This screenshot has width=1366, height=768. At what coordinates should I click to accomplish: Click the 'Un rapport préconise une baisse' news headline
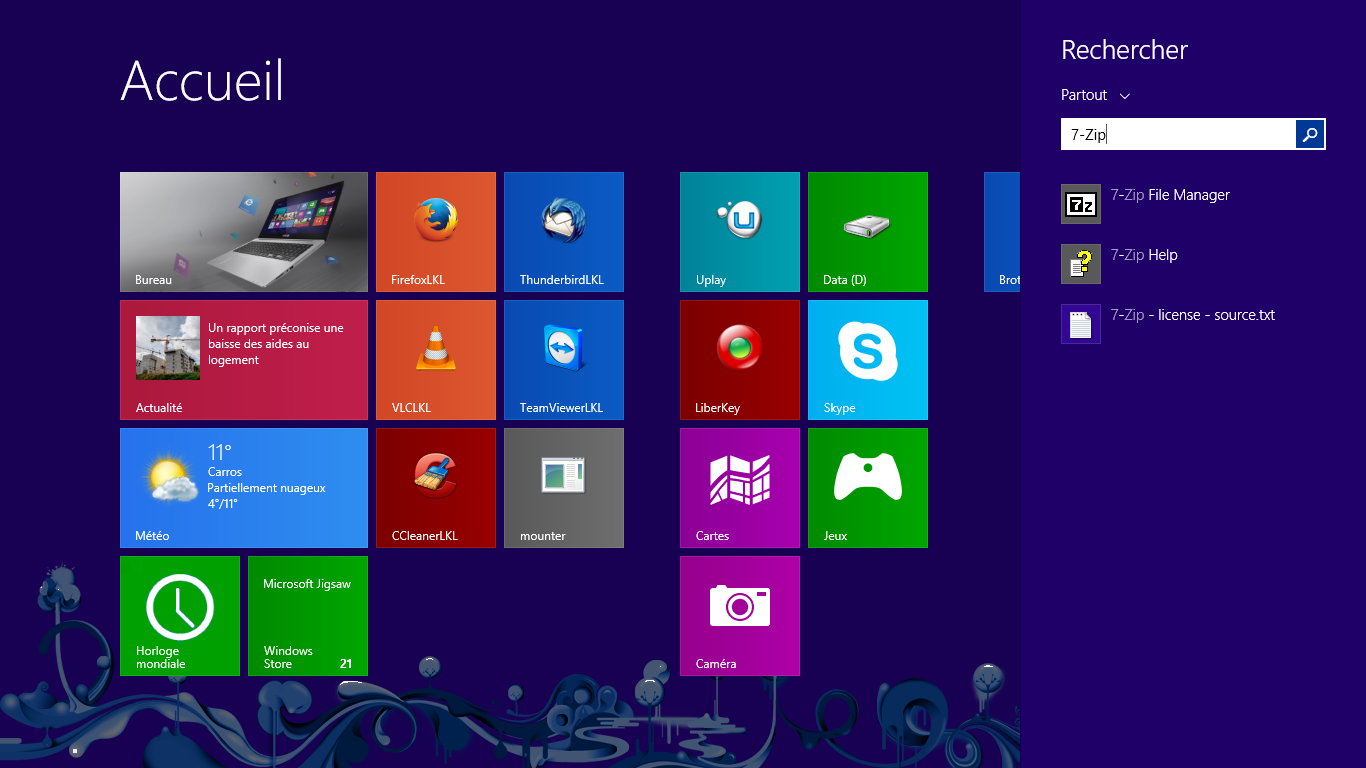[x=276, y=344]
